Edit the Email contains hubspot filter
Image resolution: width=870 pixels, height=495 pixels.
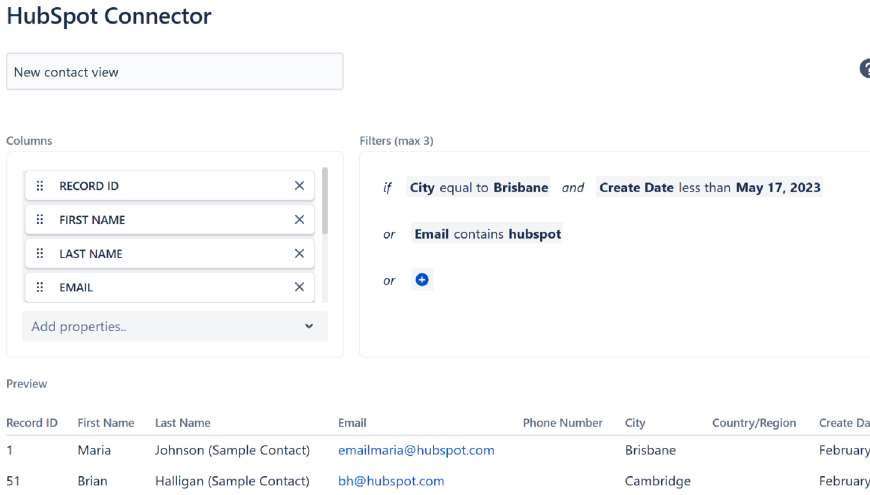[487, 234]
